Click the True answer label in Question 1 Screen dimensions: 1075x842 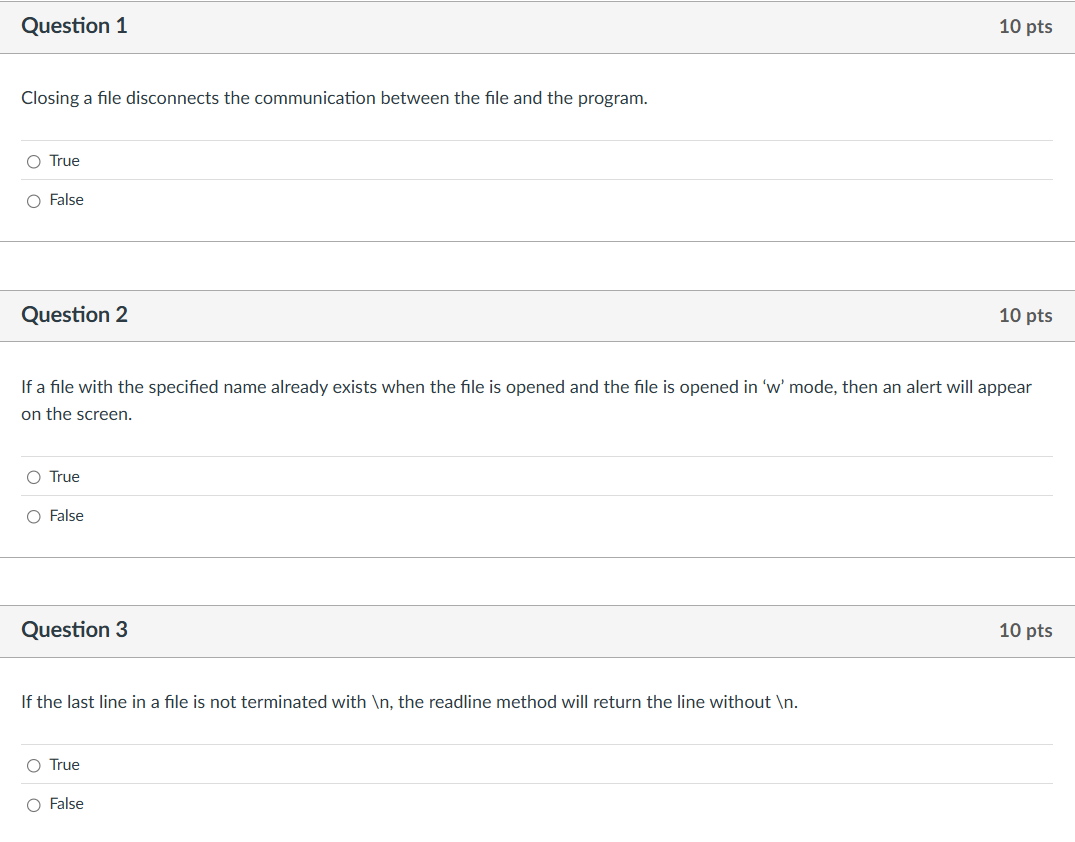coord(64,160)
